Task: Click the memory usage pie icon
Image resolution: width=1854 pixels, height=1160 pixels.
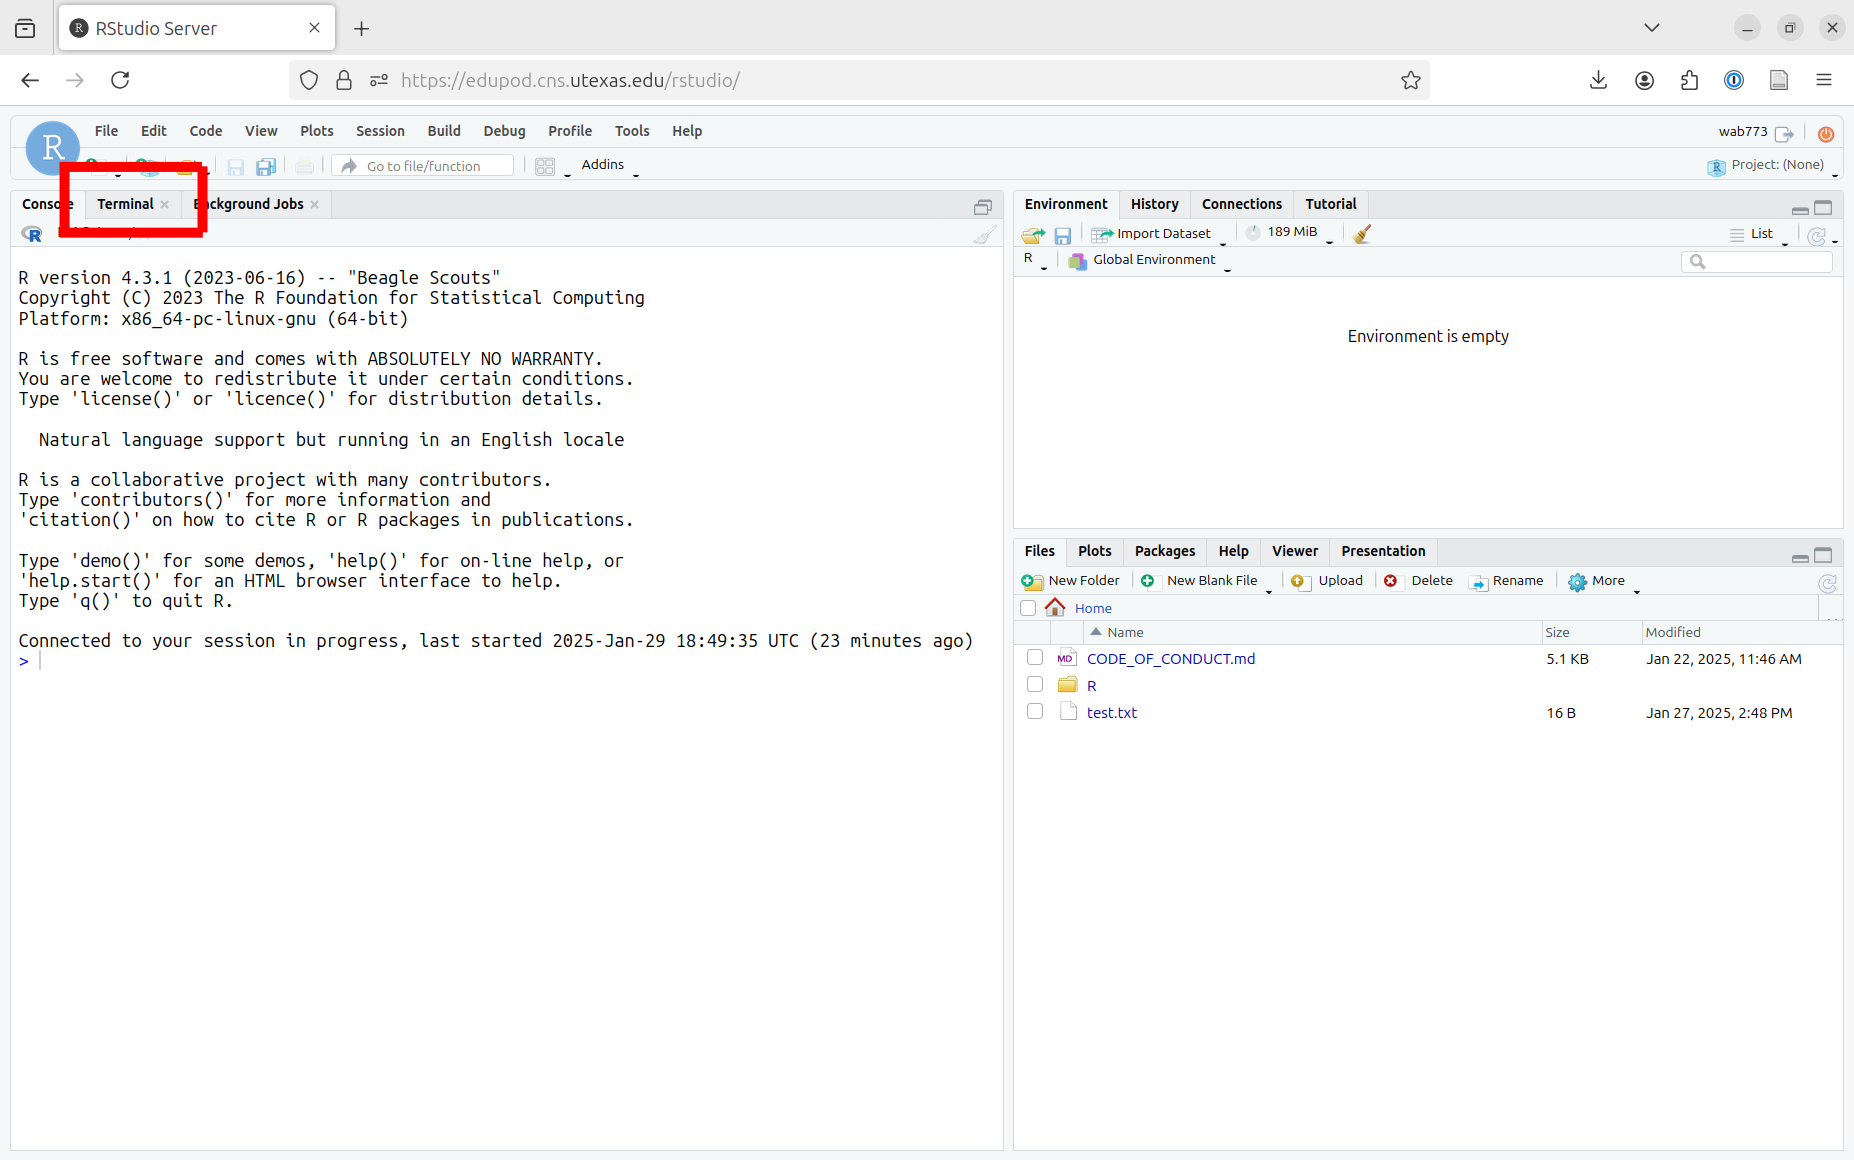Action: (x=1252, y=232)
